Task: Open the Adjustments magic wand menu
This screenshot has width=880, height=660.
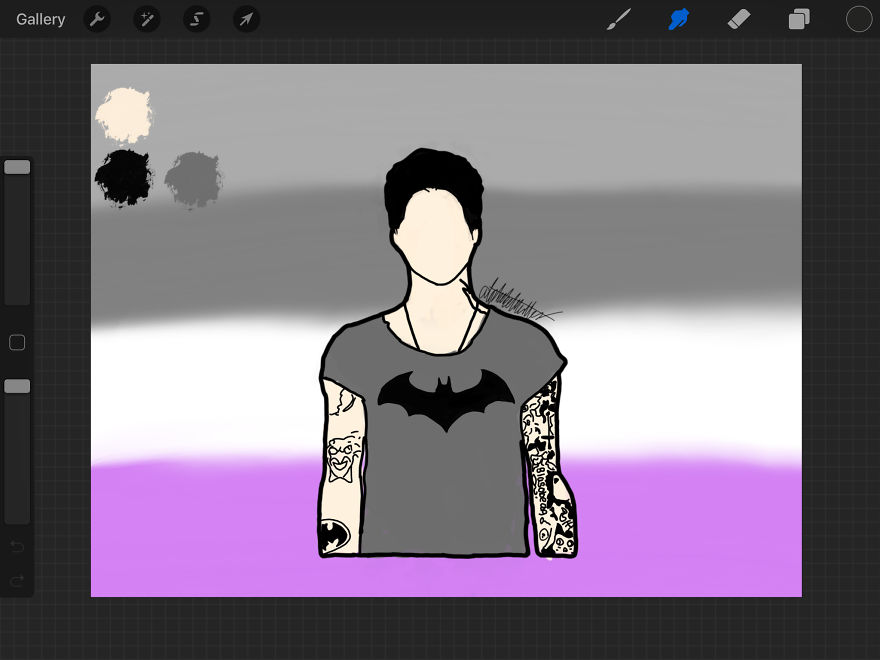Action: (x=147, y=19)
